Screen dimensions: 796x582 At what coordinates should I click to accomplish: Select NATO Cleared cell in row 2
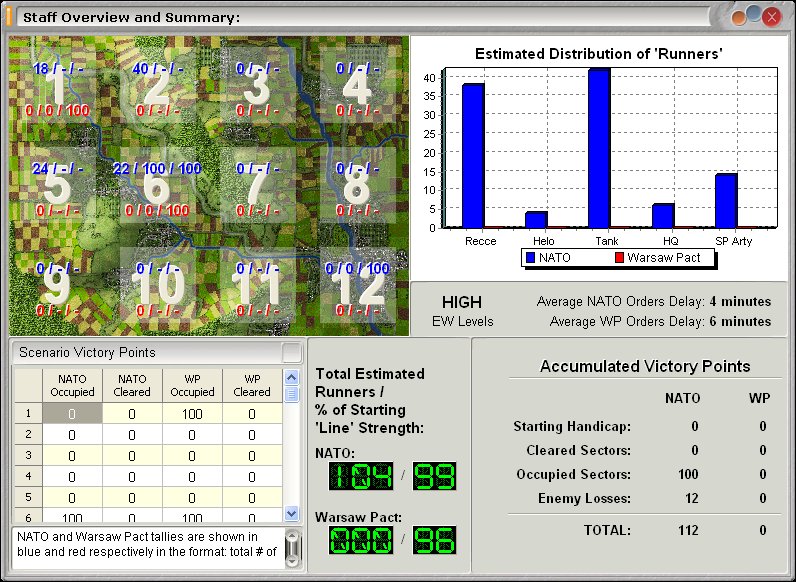point(132,435)
